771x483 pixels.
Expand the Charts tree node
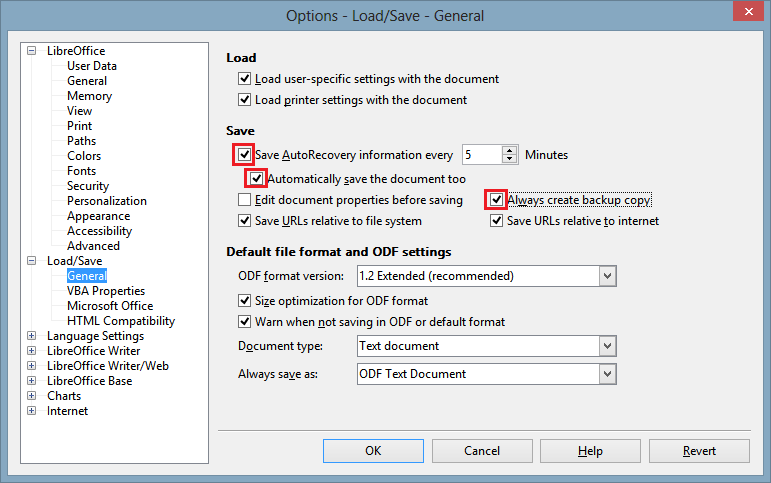[x=32, y=396]
